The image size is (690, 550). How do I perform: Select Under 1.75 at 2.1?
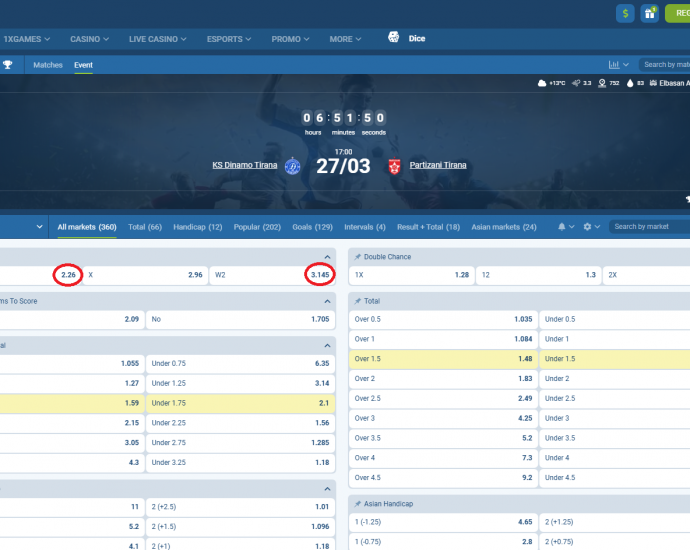240,403
